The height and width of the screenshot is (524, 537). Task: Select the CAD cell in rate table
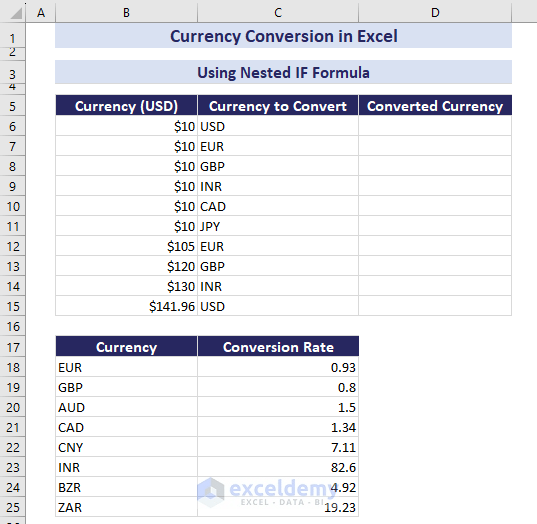[x=126, y=427]
